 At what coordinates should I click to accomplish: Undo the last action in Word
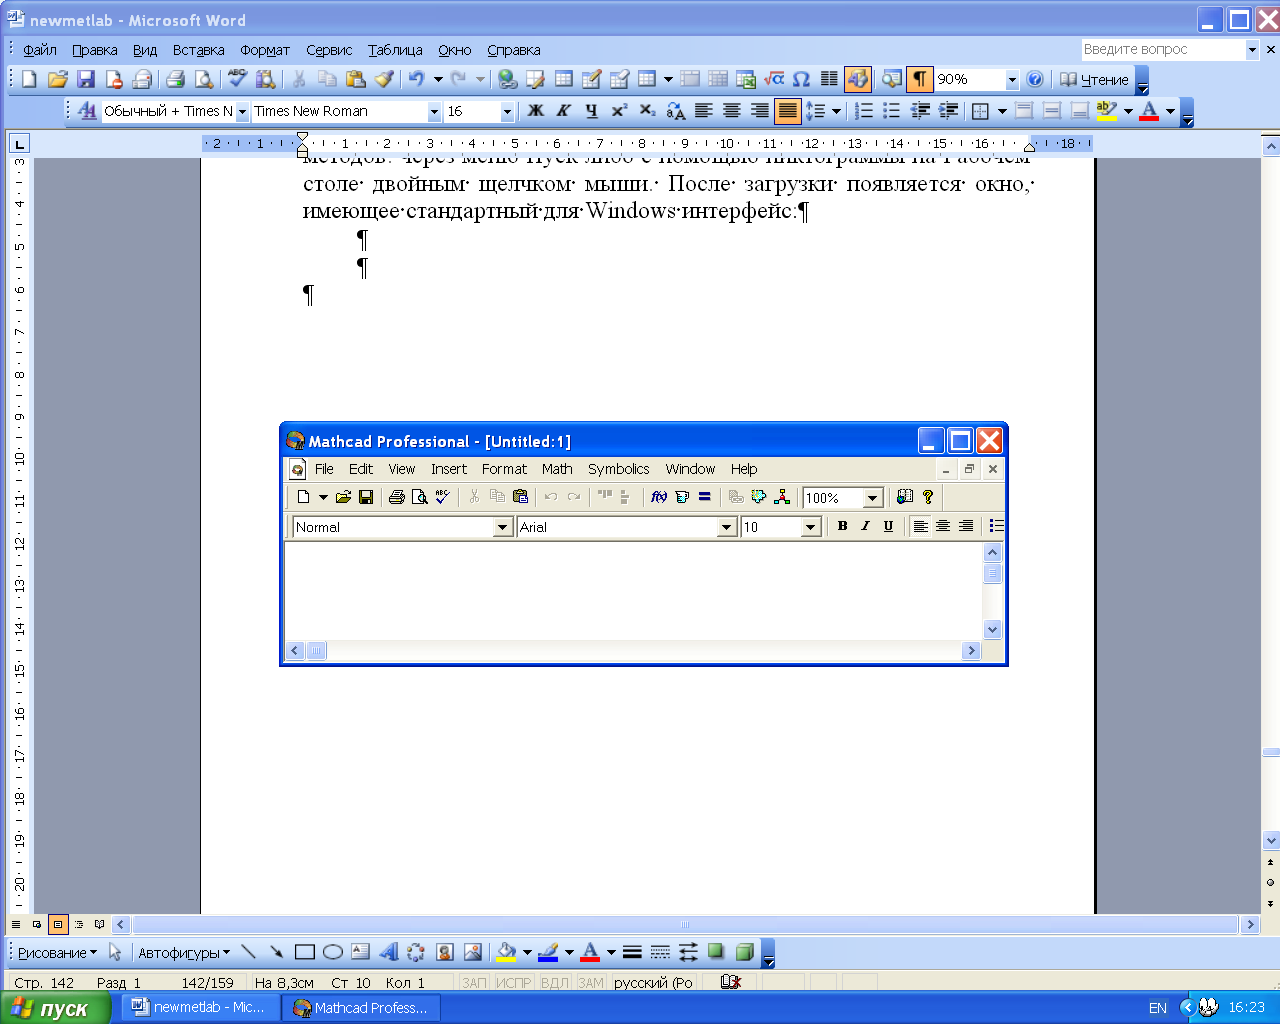[x=417, y=79]
